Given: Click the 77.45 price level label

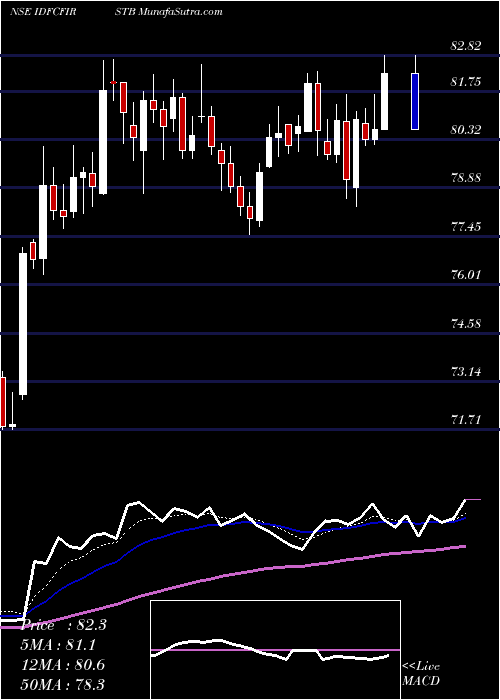Looking at the screenshot, I should click(x=466, y=226).
